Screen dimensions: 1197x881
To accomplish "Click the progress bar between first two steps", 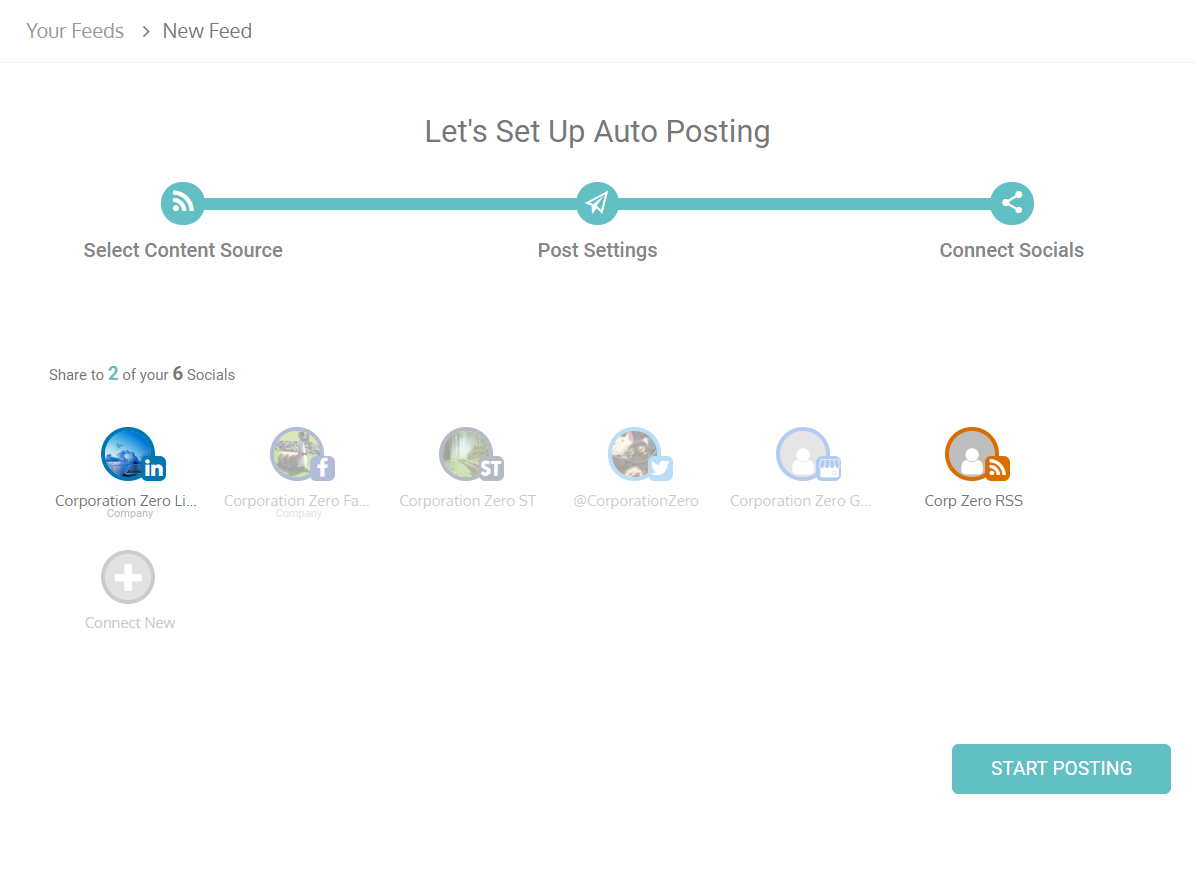I will tap(390, 204).
